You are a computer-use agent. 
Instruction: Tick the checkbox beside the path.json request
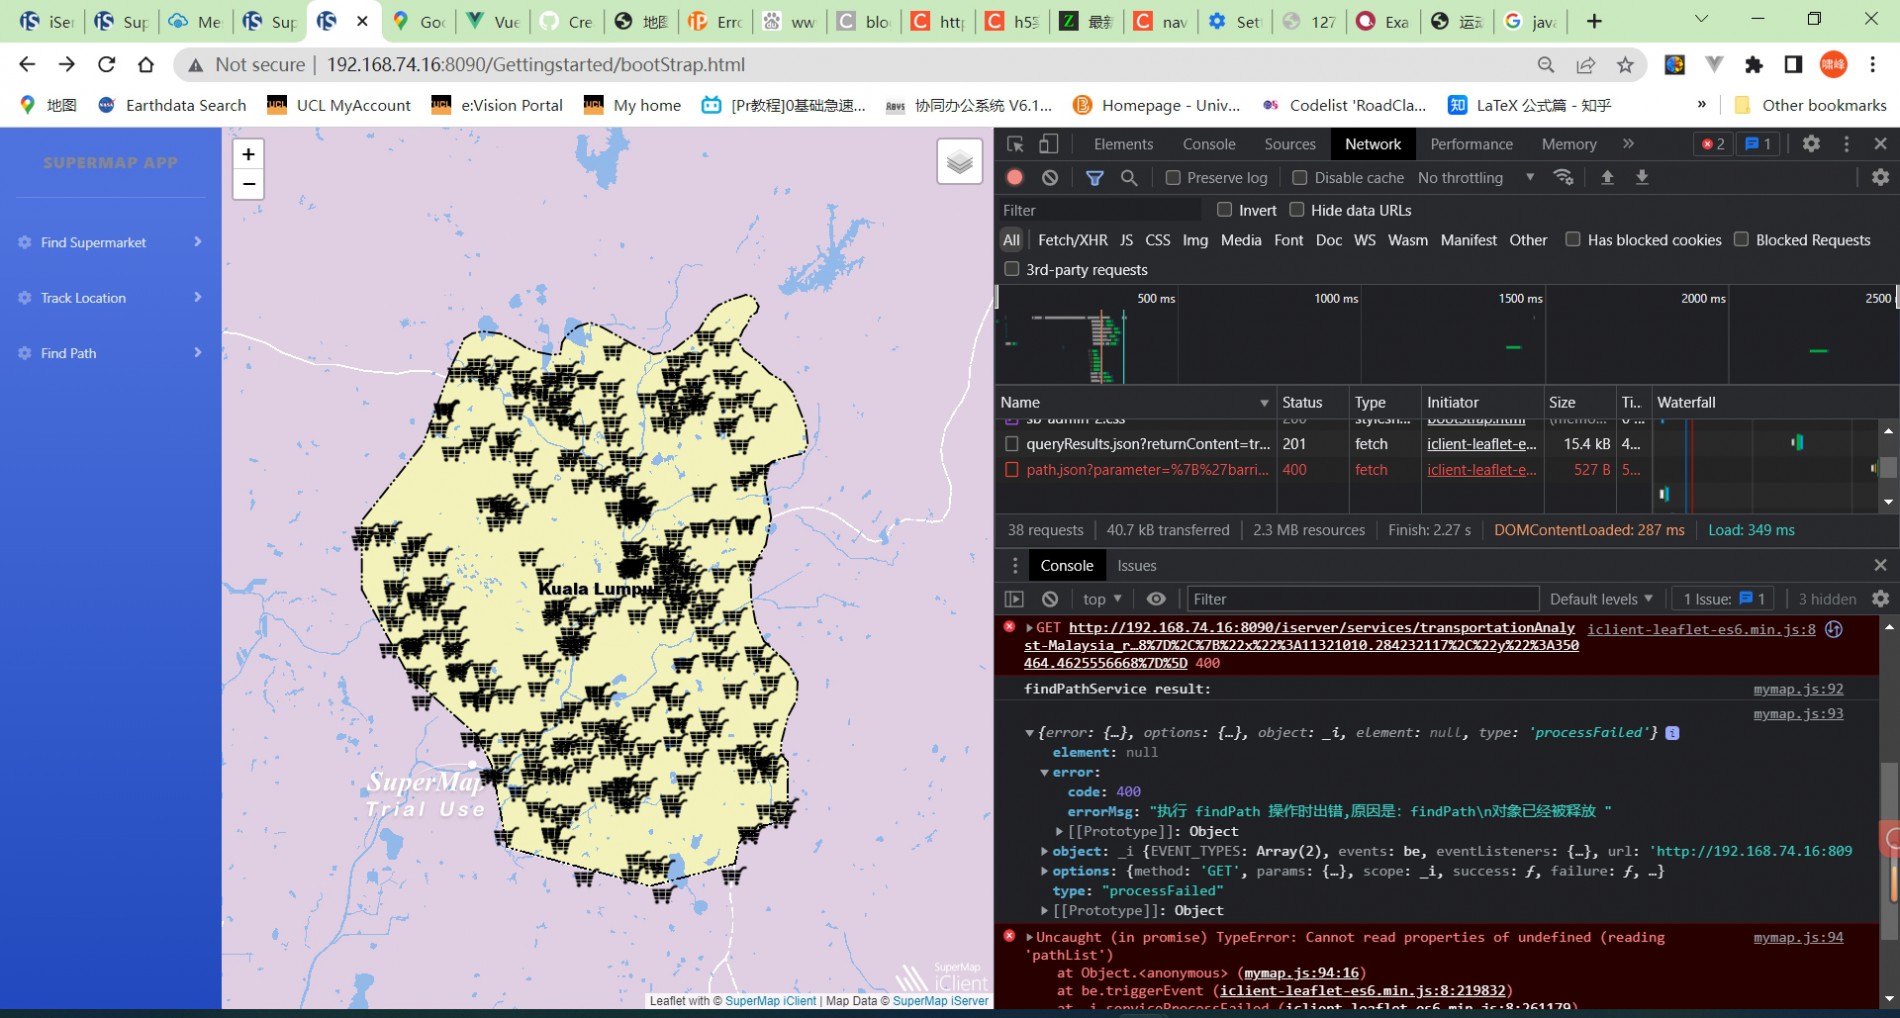pos(1012,469)
